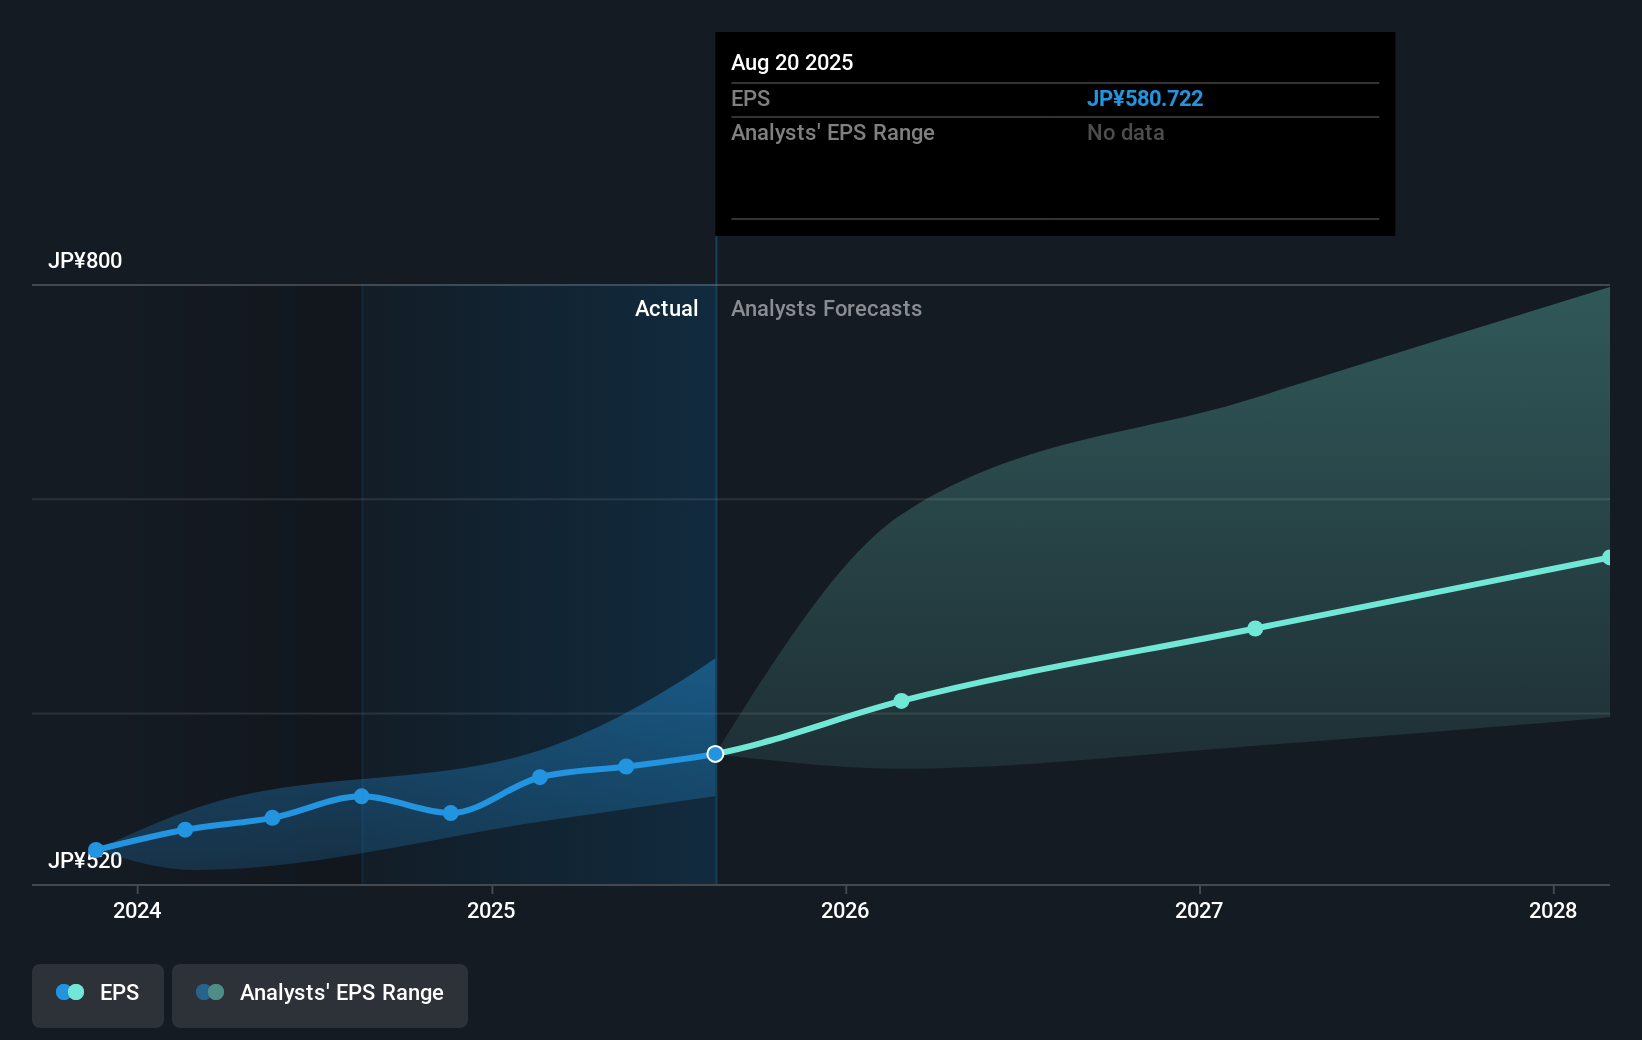The width and height of the screenshot is (1642, 1040).
Task: Toggle the EPS series visibility in legend
Action: tap(97, 993)
